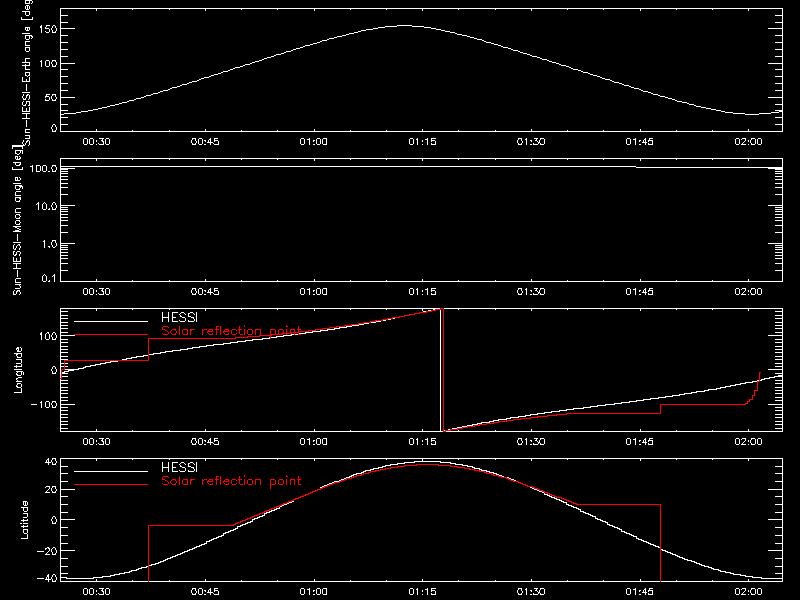The image size is (800, 600).
Task: Click the Sun-HESSI-Moon angle axis label
Action: click(17, 220)
